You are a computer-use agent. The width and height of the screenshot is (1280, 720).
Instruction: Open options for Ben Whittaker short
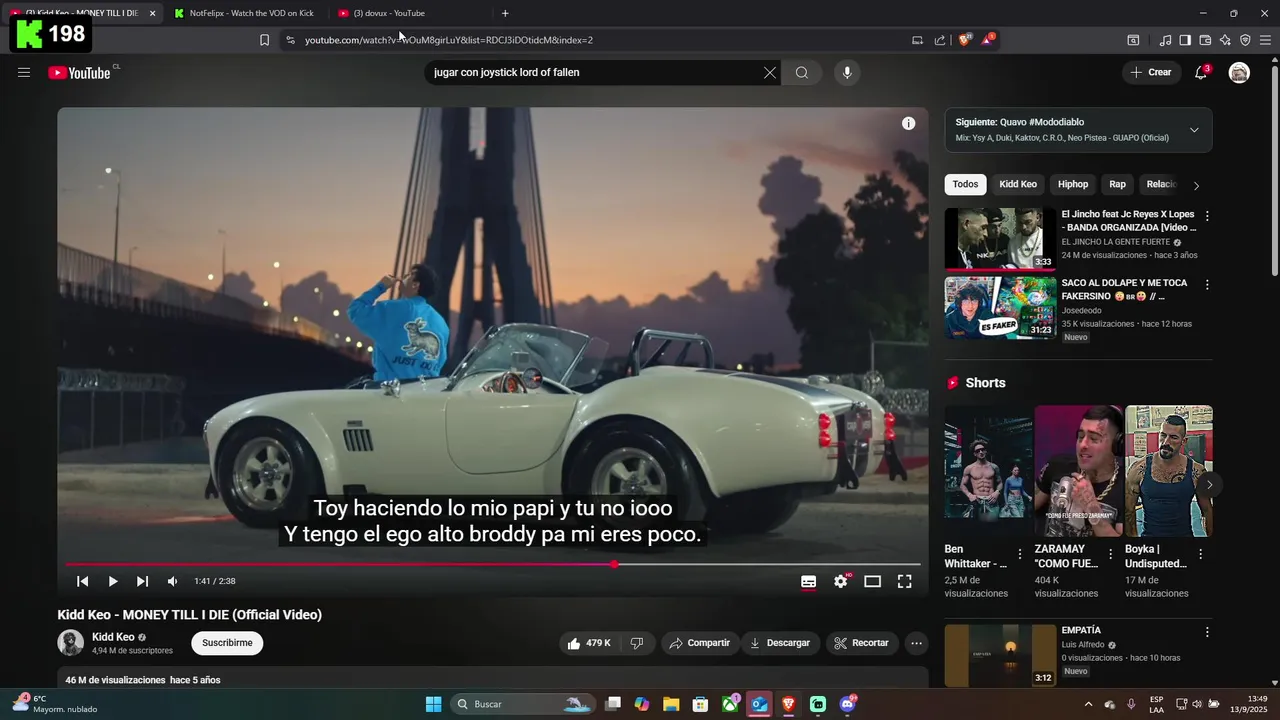coord(1020,554)
